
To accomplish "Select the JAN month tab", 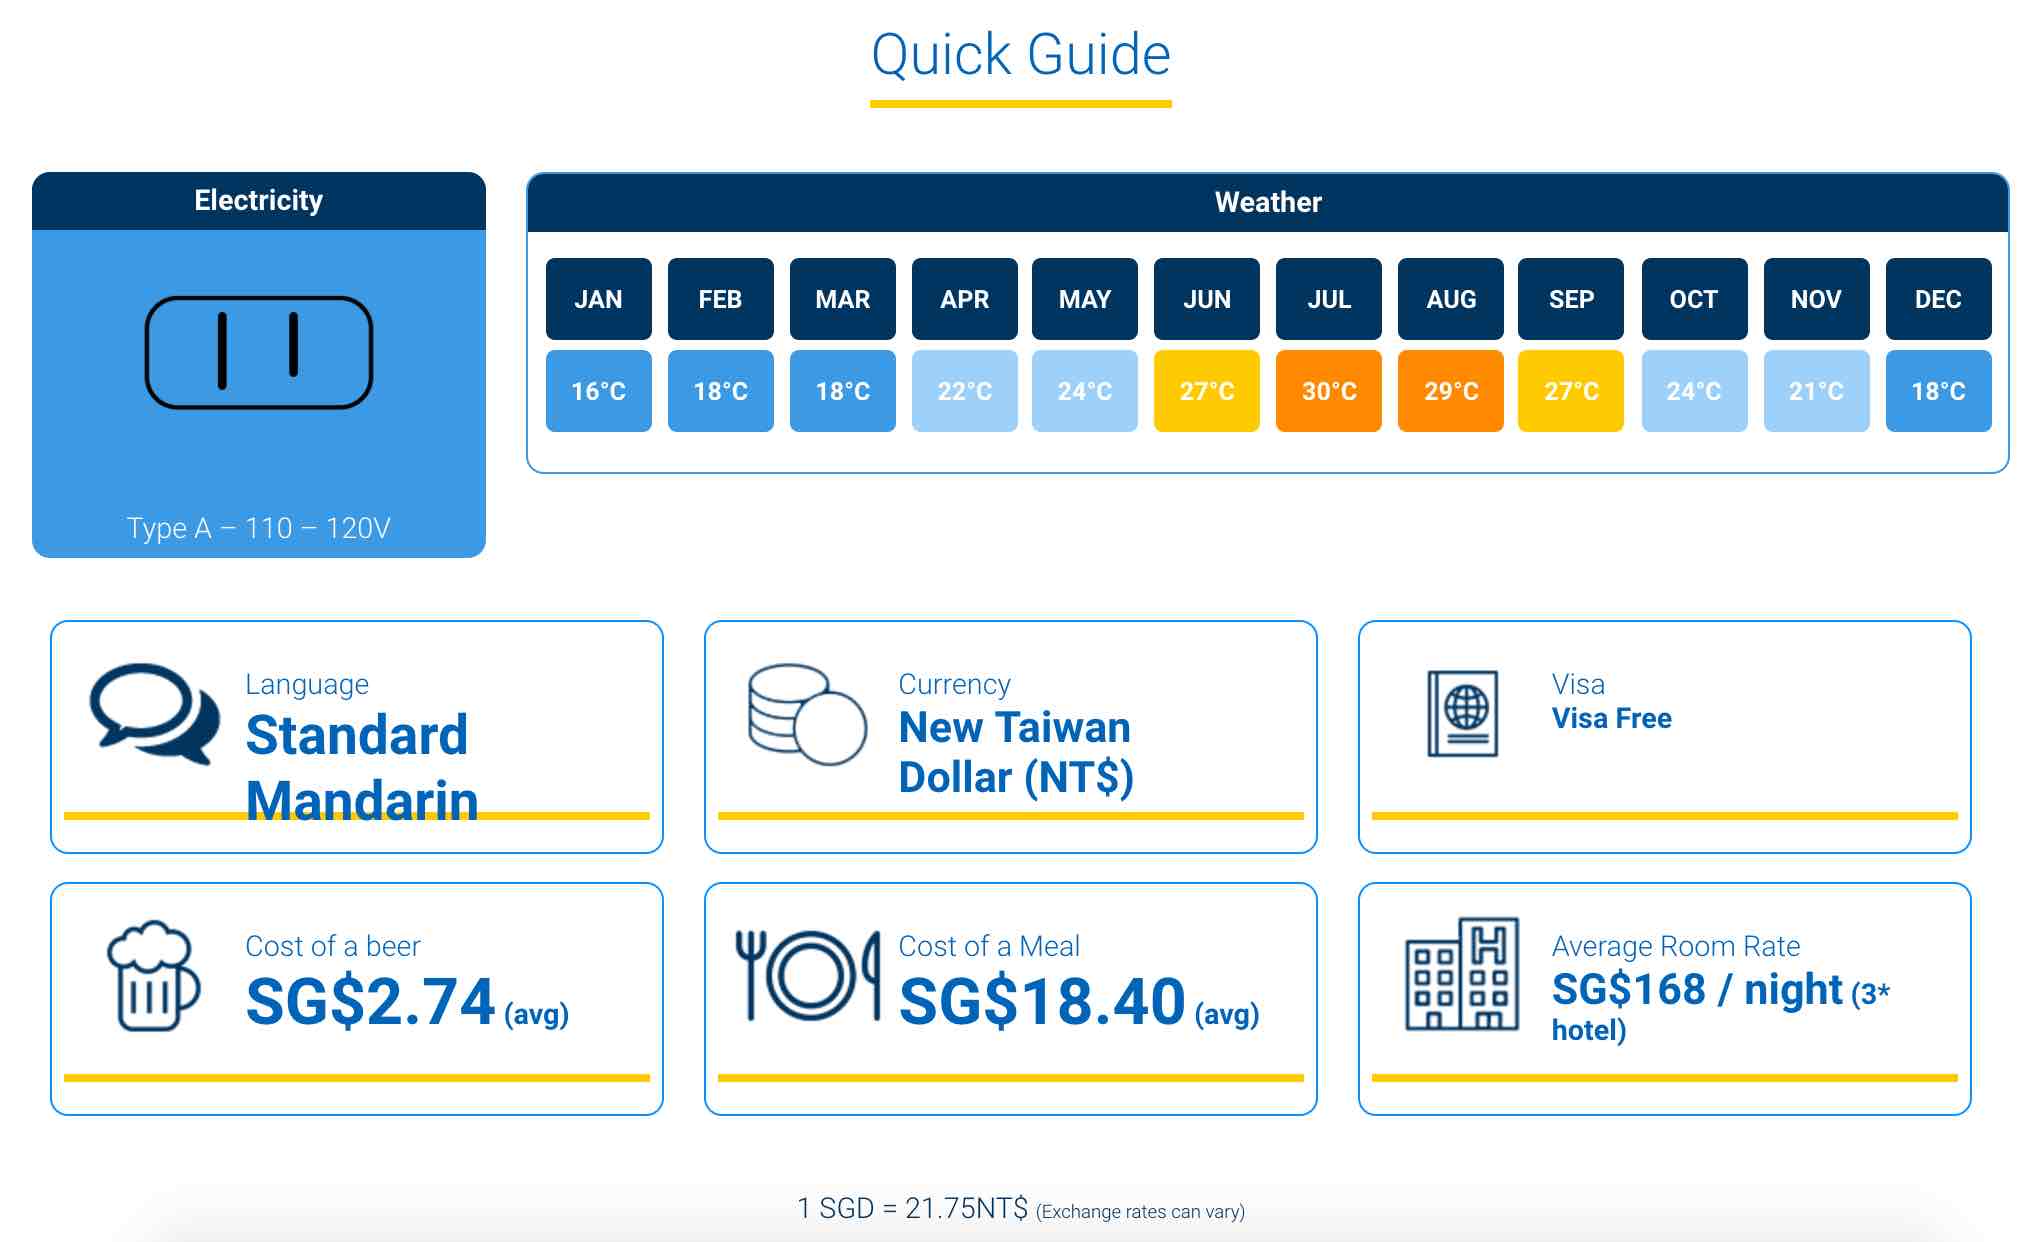I will (x=598, y=299).
